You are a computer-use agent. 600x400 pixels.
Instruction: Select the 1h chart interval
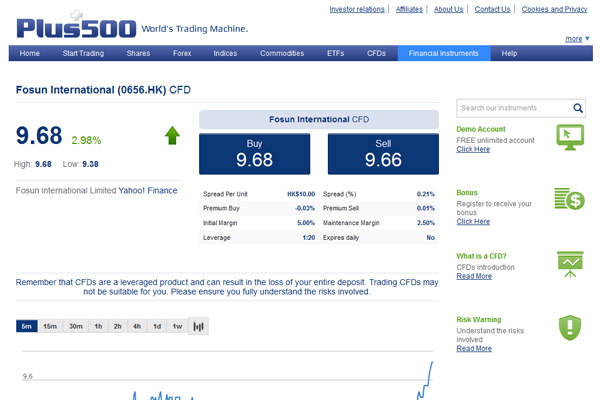point(98,326)
